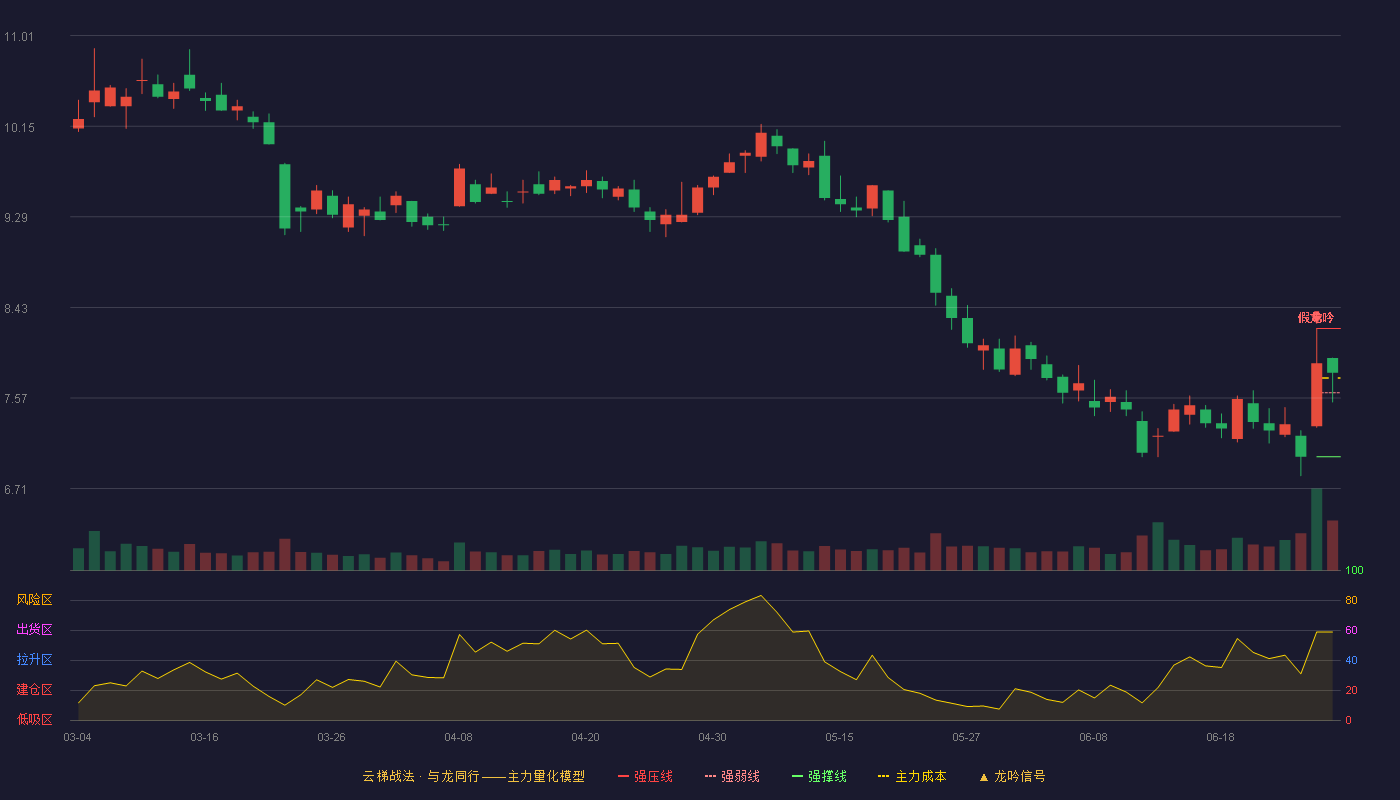Image resolution: width=1400 pixels, height=800 pixels.
Task: Toggle the 强撑线 legend entry
Action: (x=819, y=776)
